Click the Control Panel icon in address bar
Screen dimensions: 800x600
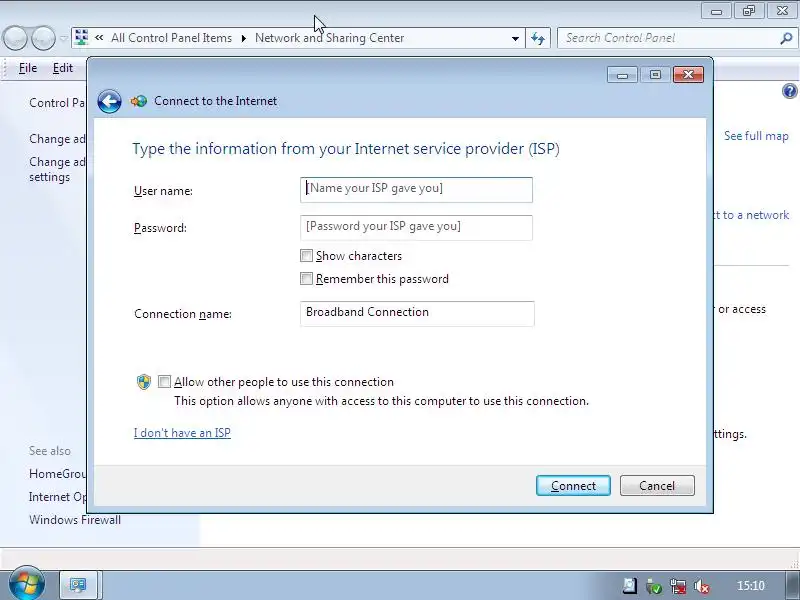(81, 38)
